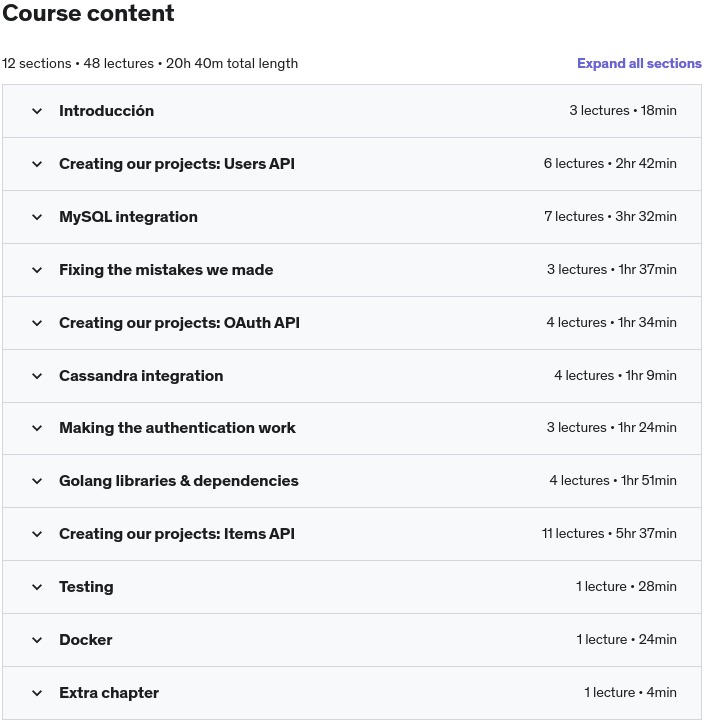Screen dimensions: 707x728
Task: Click the chevron arrow beside MySQL integration
Action: click(x=37, y=217)
